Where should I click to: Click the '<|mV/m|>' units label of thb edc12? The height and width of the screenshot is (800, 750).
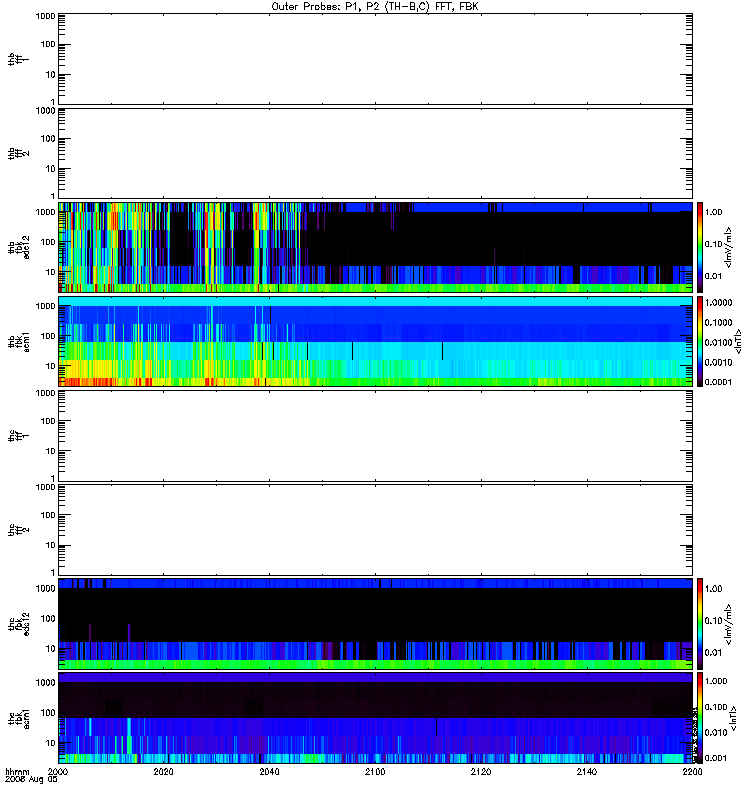tap(729, 247)
